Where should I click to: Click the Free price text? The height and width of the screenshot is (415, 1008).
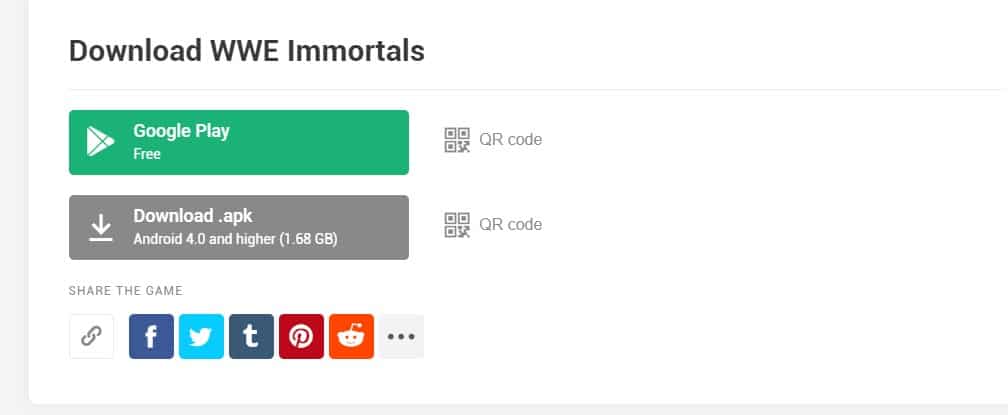click(x=147, y=155)
